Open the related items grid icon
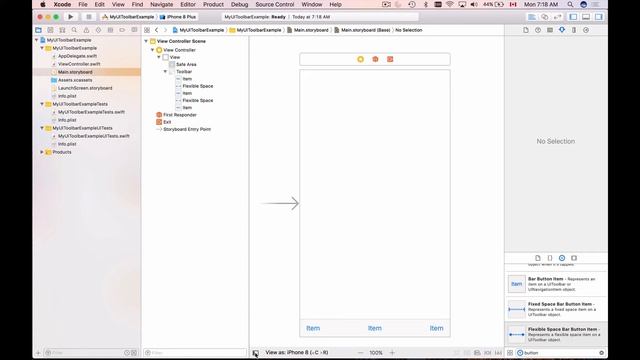The width and height of the screenshot is (640, 360). (x=147, y=30)
